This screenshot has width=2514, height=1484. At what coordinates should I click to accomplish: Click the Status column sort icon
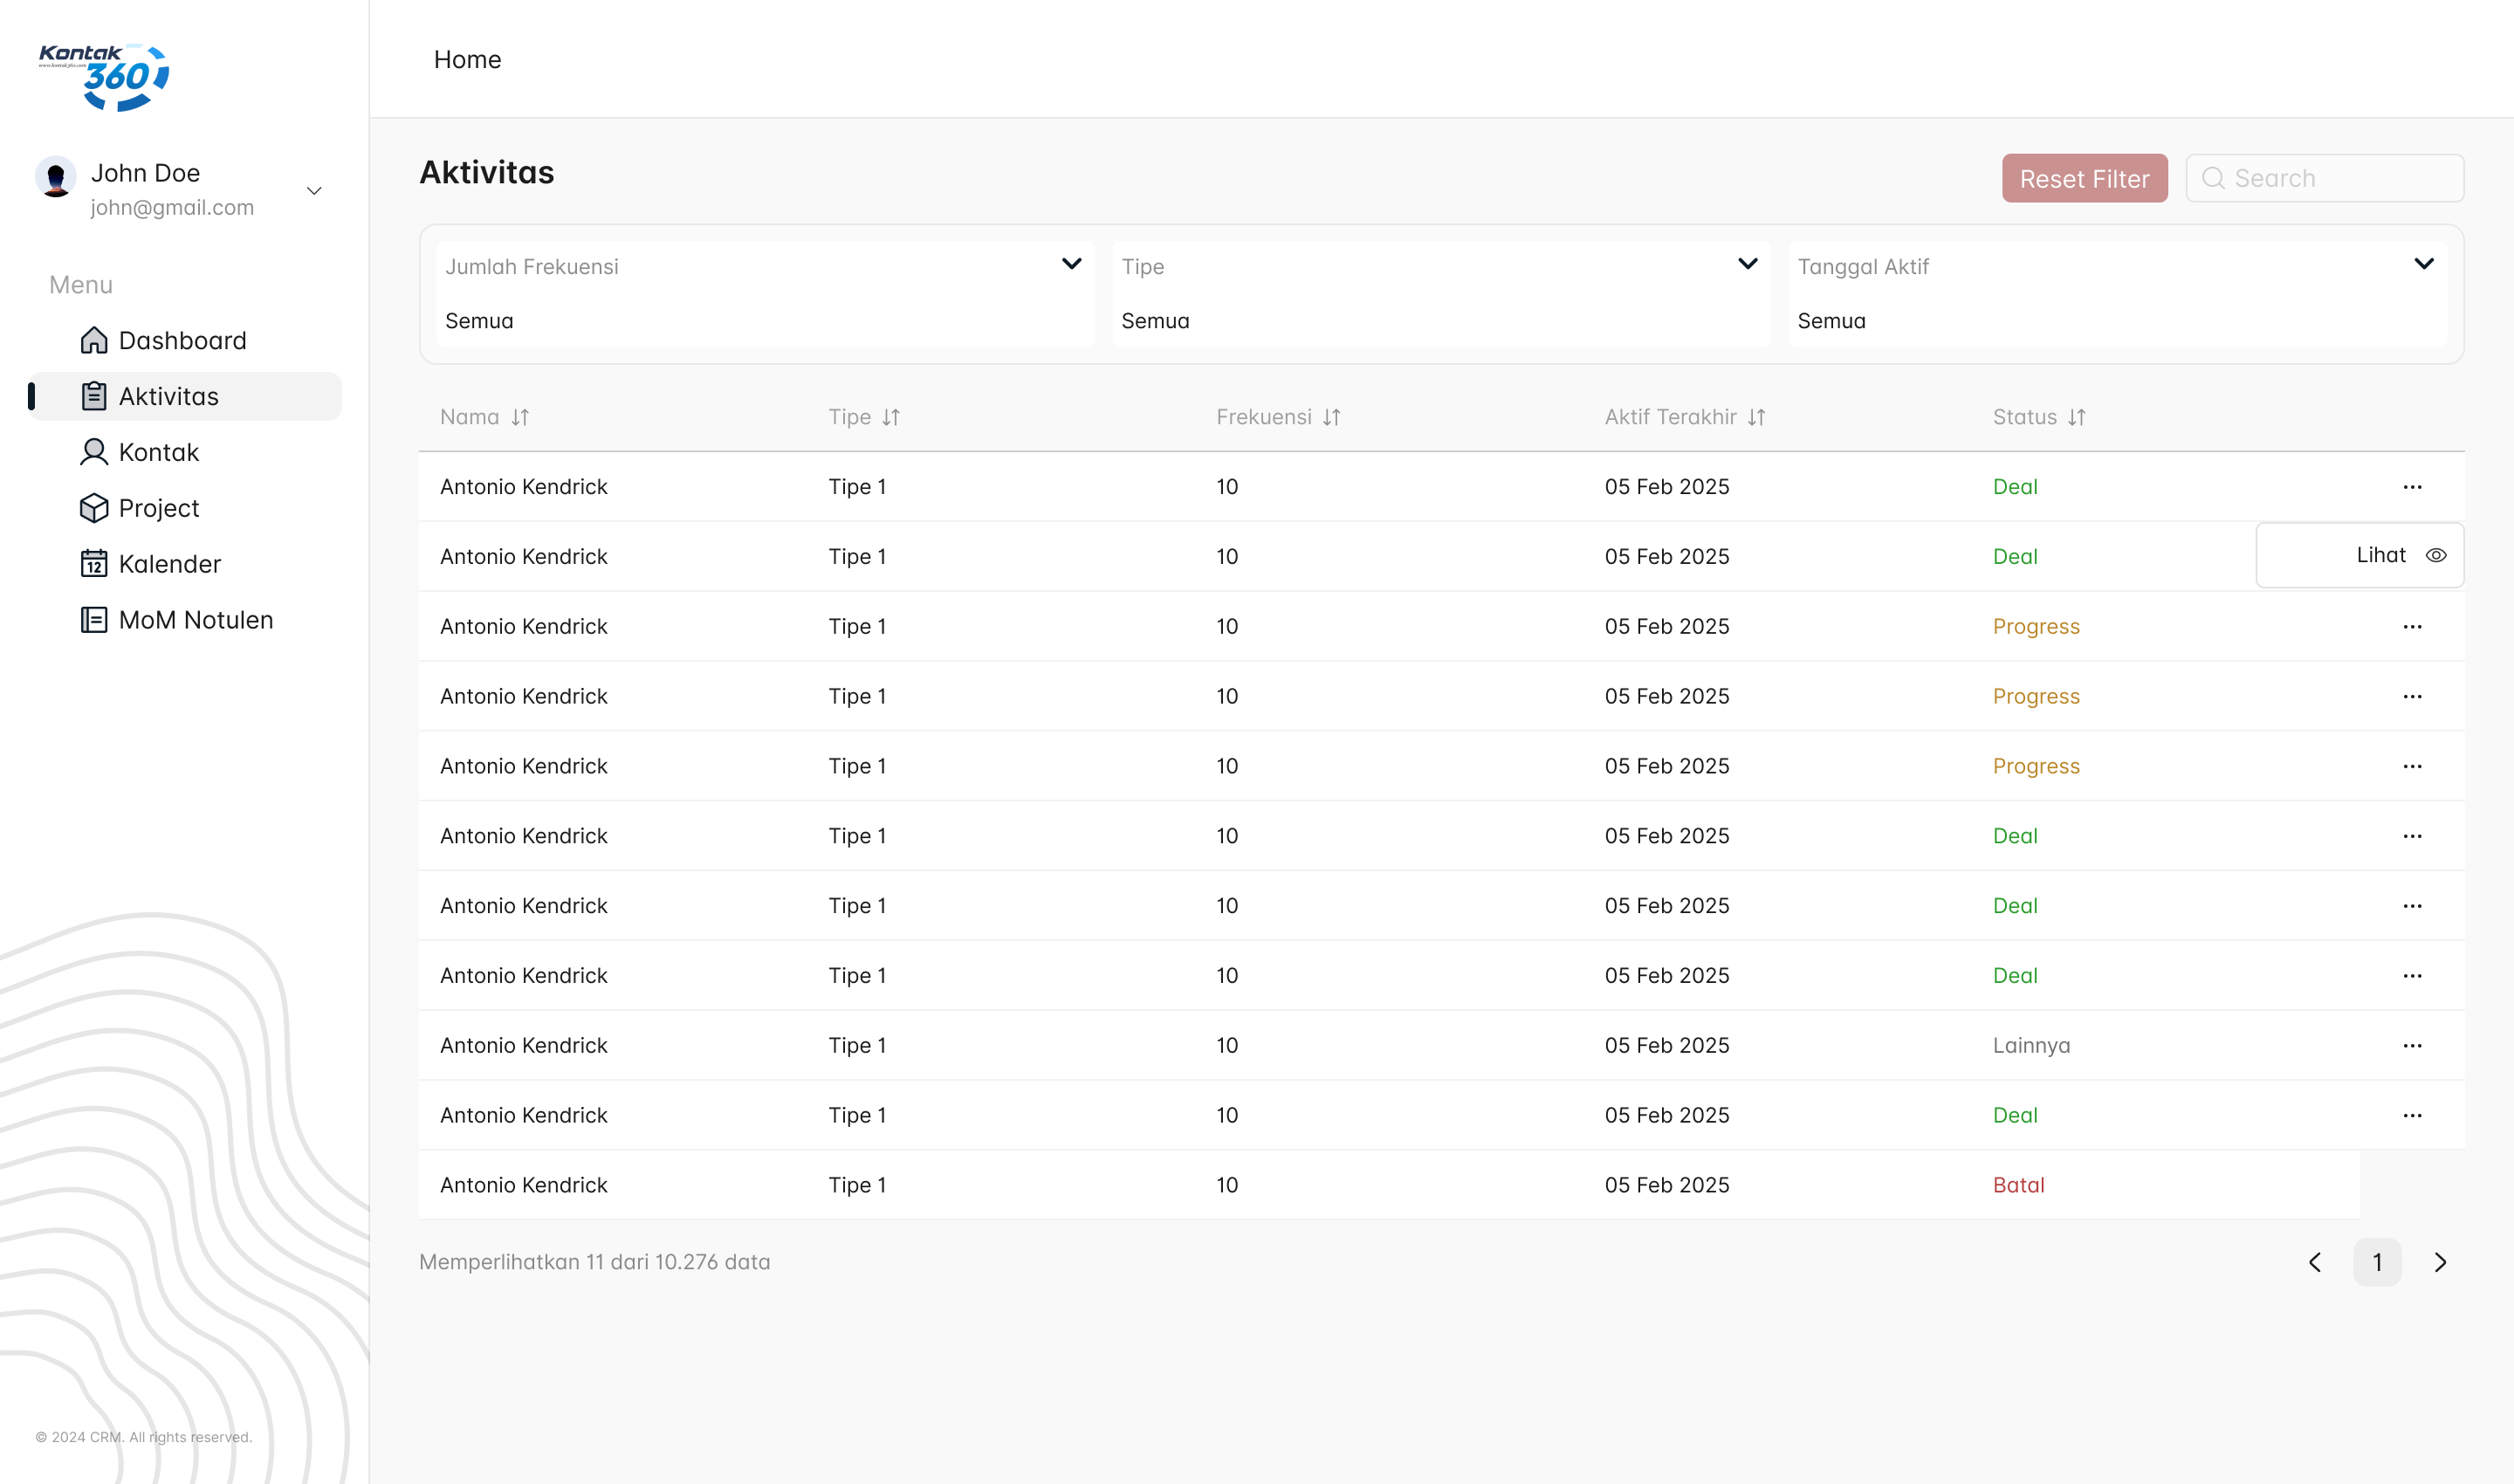tap(2077, 417)
